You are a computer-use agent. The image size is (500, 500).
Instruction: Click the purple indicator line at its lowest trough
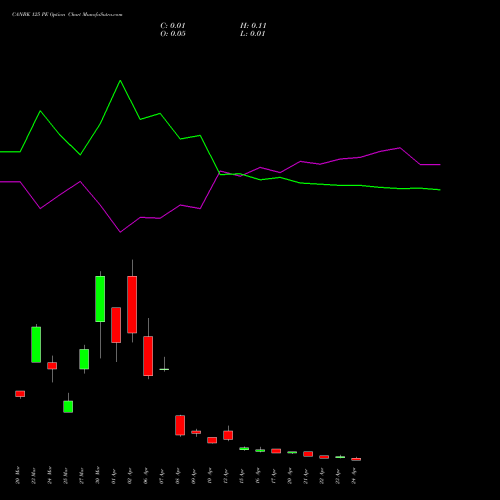tap(120, 232)
